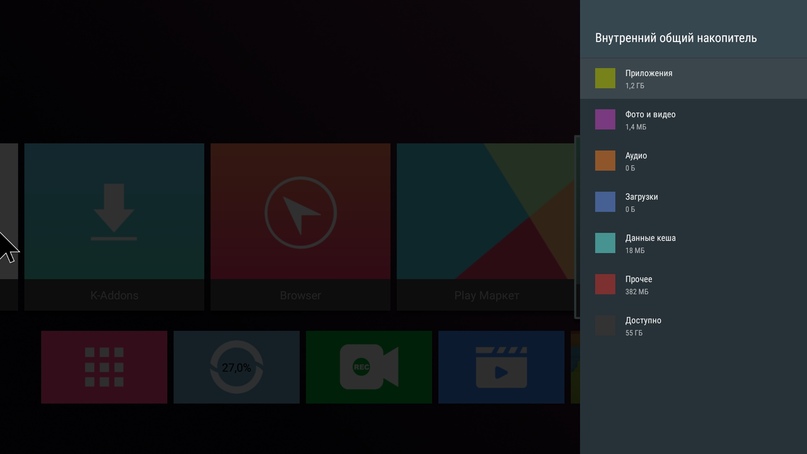Image resolution: width=807 pixels, height=454 pixels.
Task: Click the red Прочее color swatch
Action: (605, 284)
